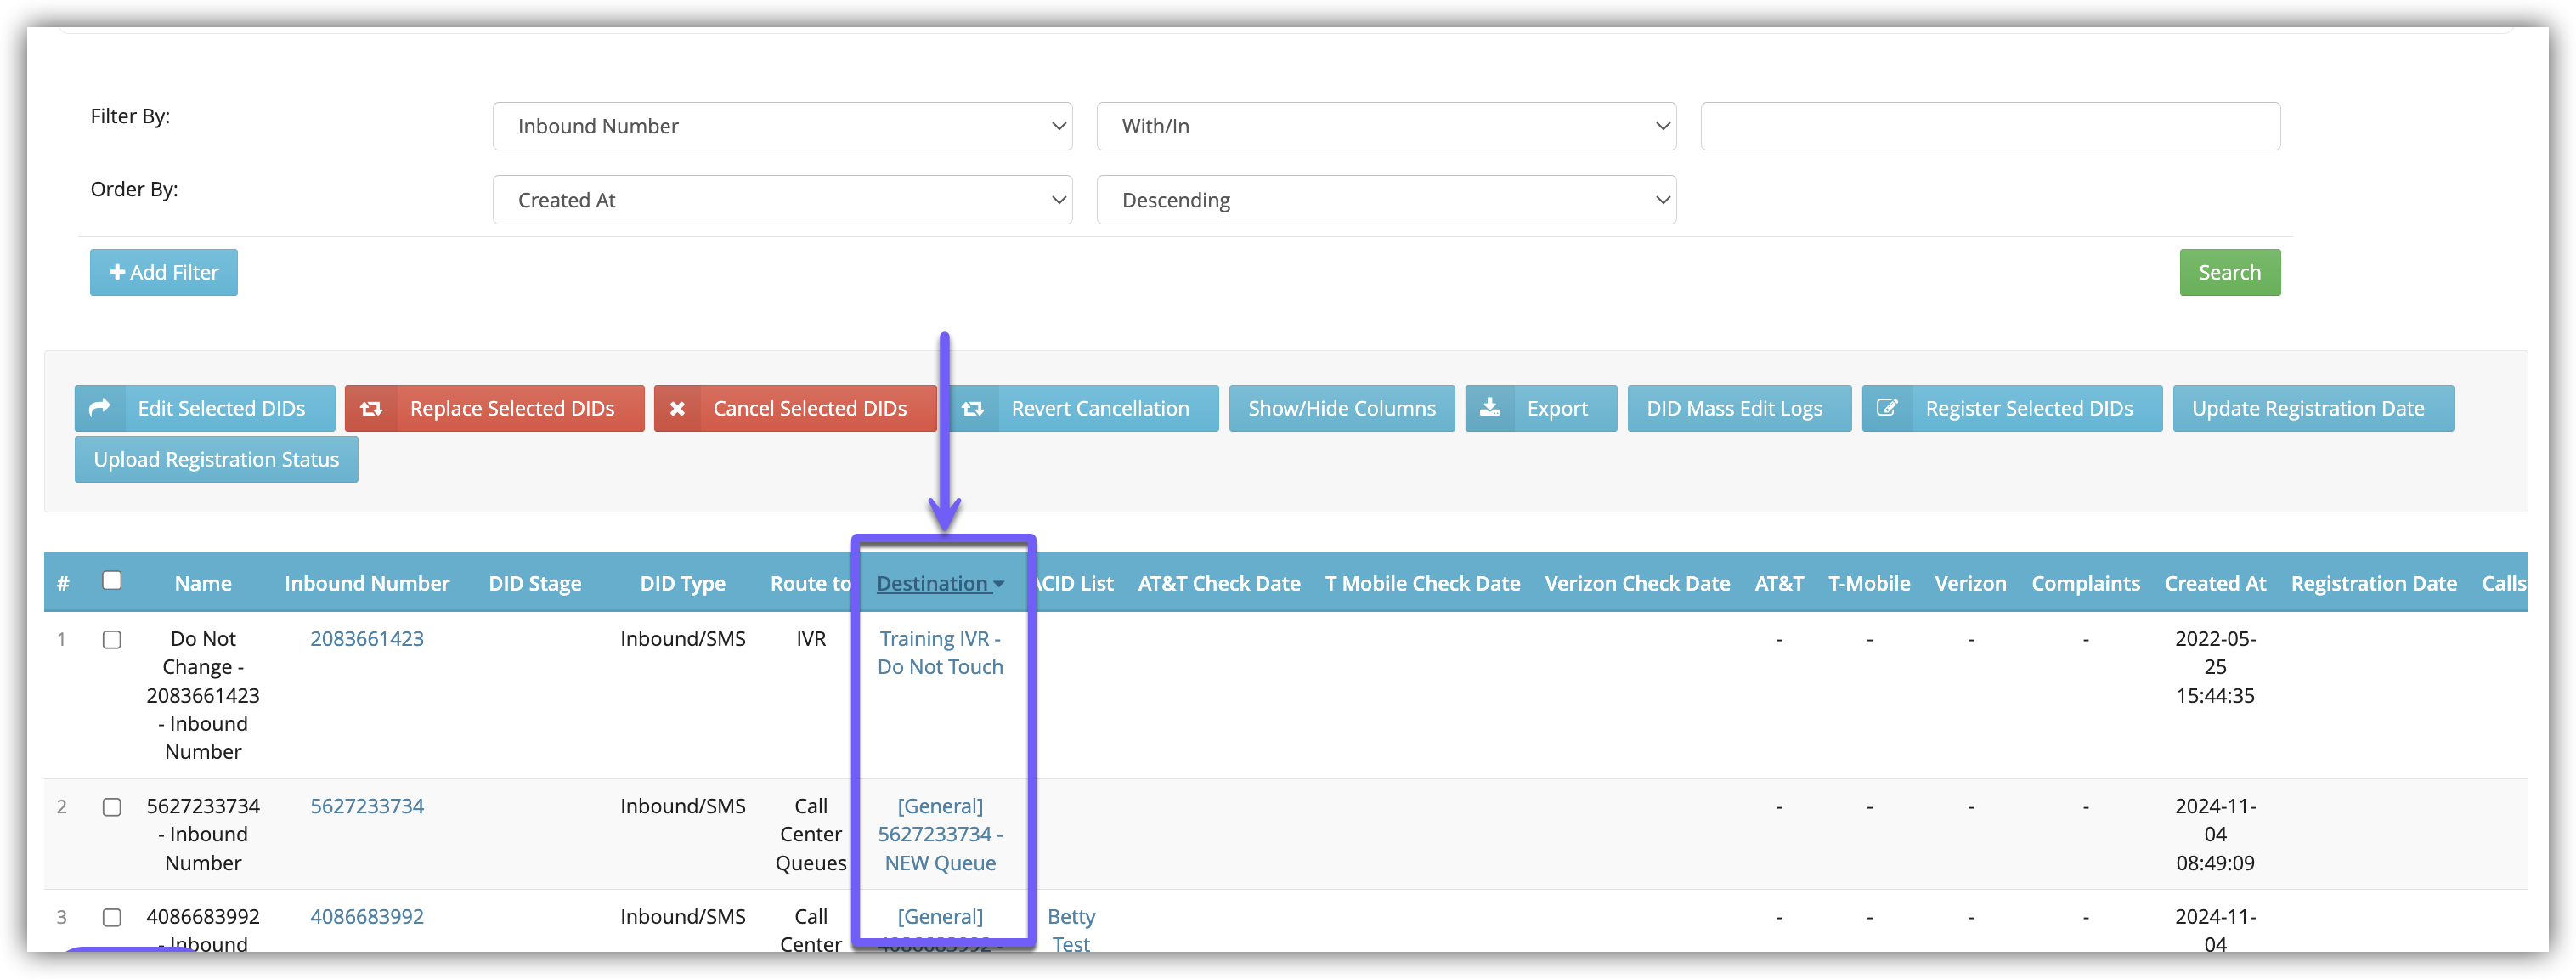
Task: Click the Export download icon
Action: tap(1490, 408)
